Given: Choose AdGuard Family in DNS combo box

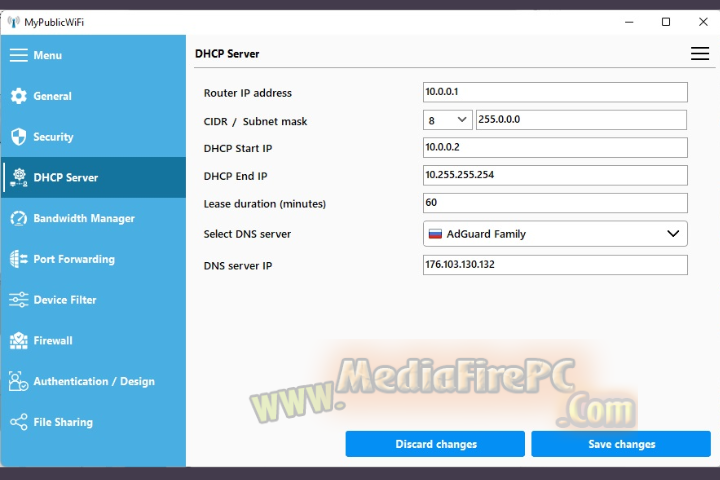Looking at the screenshot, I should 555,233.
